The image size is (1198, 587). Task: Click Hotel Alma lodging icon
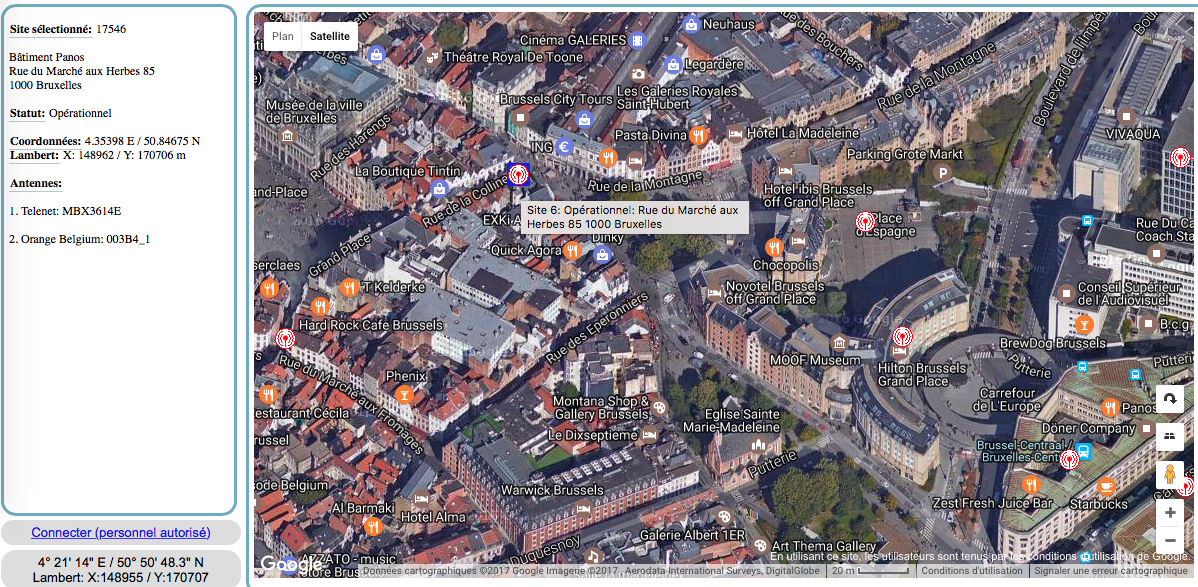[420, 497]
